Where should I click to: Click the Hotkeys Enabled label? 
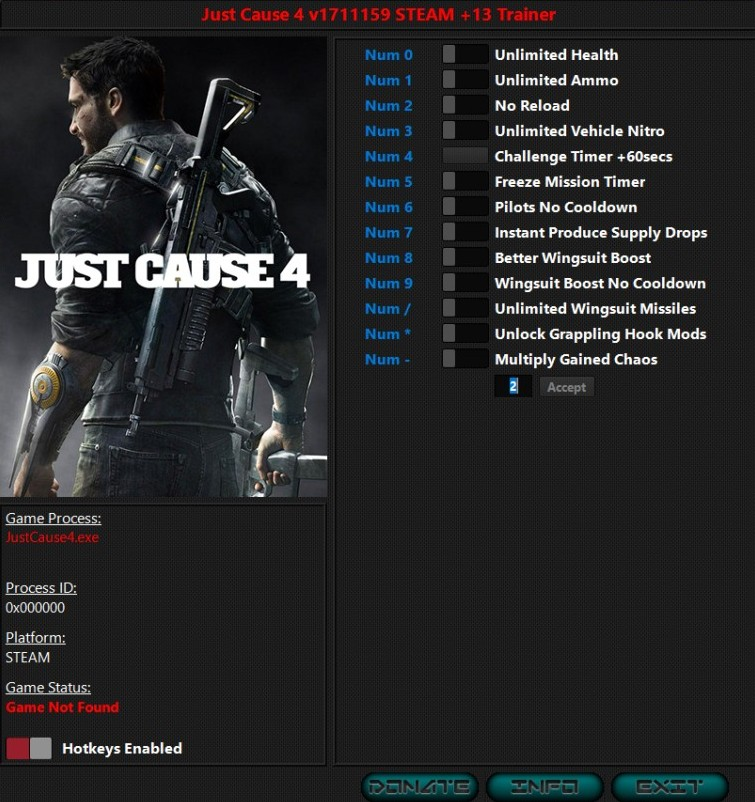[x=122, y=748]
